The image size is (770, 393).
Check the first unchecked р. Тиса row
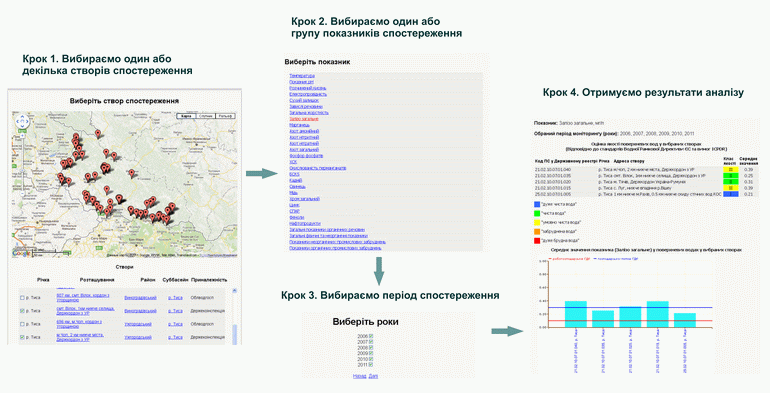click(22, 298)
